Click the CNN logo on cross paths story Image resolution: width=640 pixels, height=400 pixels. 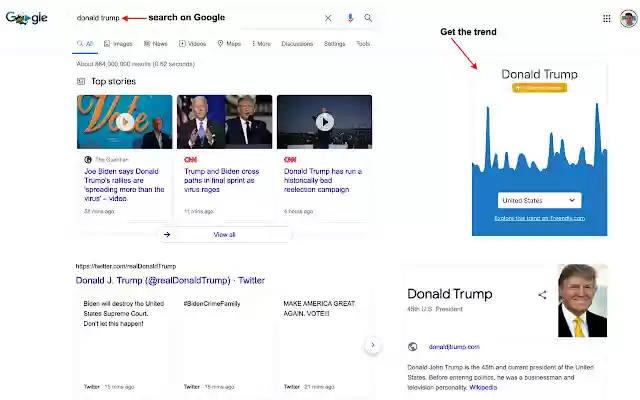[190, 160]
